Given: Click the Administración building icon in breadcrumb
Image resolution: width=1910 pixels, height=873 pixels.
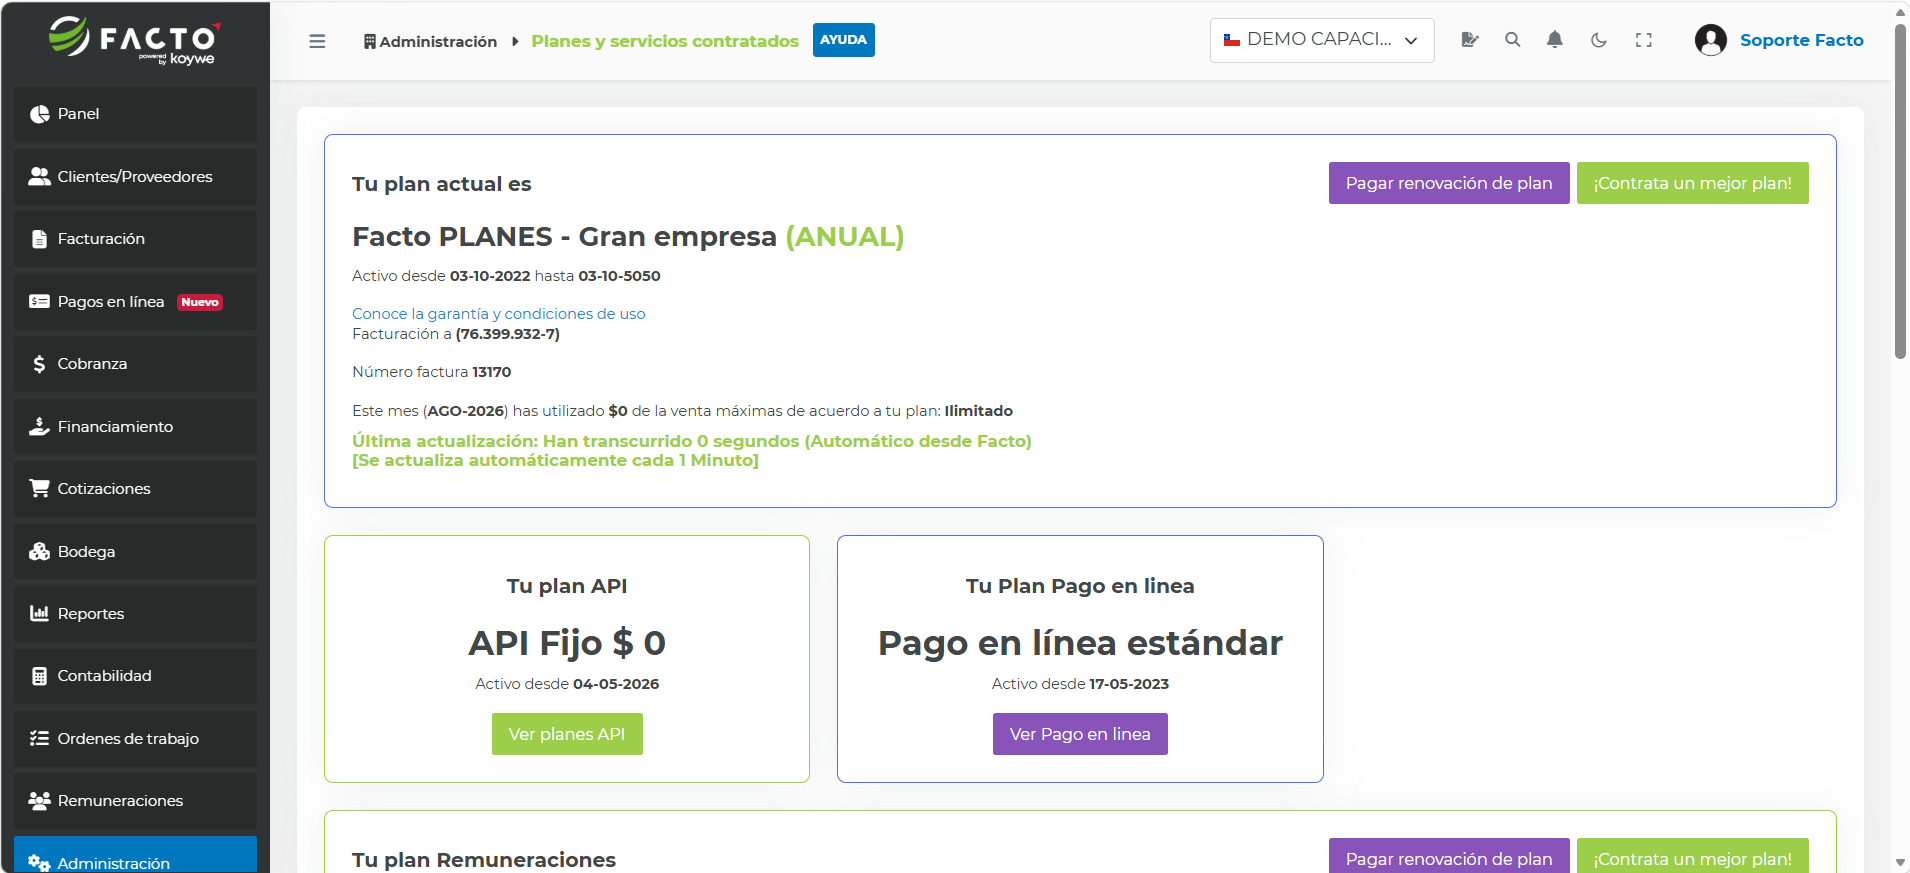Looking at the screenshot, I should [x=370, y=41].
